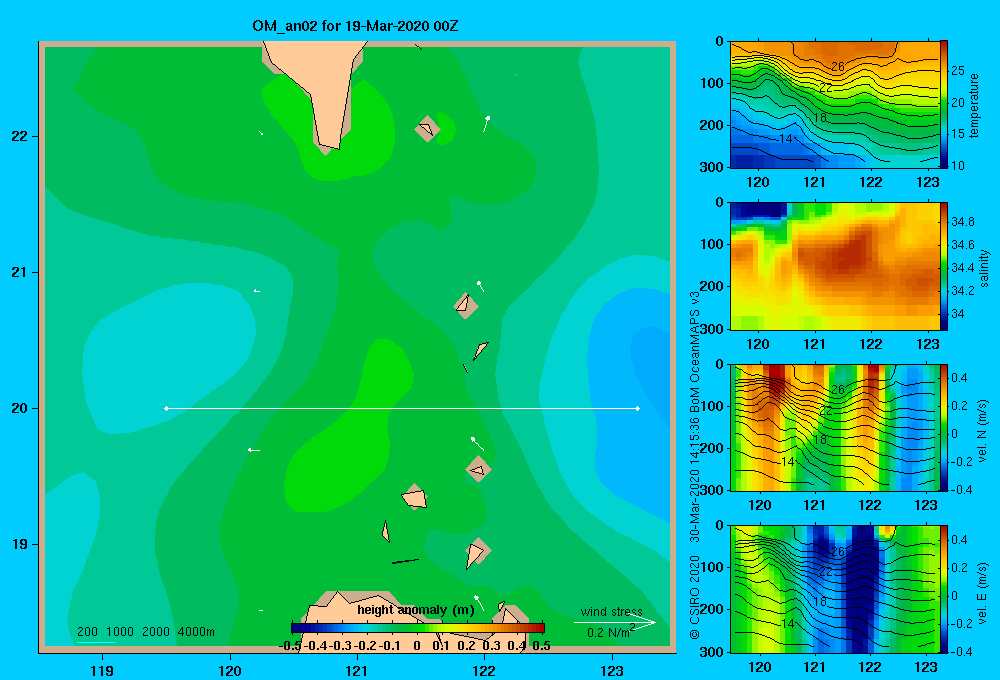Click the small island near 22N east of Taiwan
This screenshot has height=680, width=1000.
coord(426,129)
